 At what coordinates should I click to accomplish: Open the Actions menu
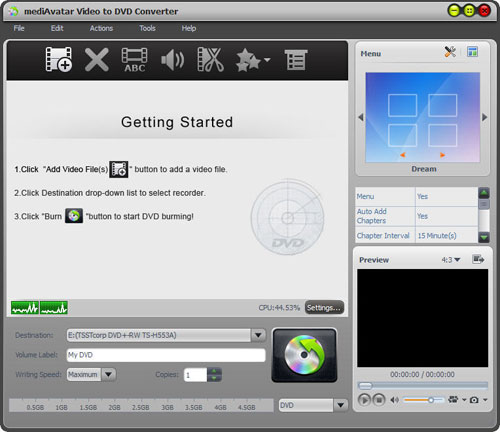click(x=101, y=28)
